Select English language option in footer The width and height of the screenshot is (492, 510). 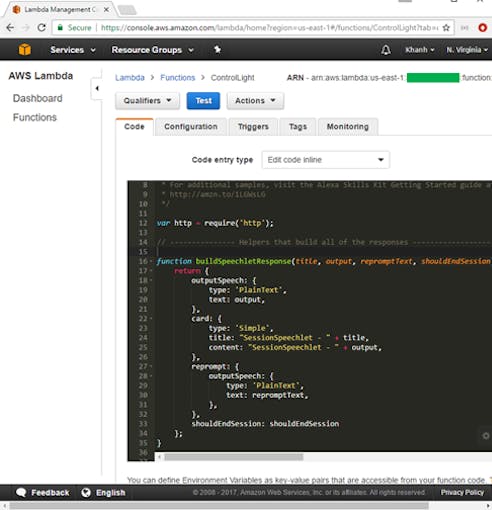pos(111,493)
